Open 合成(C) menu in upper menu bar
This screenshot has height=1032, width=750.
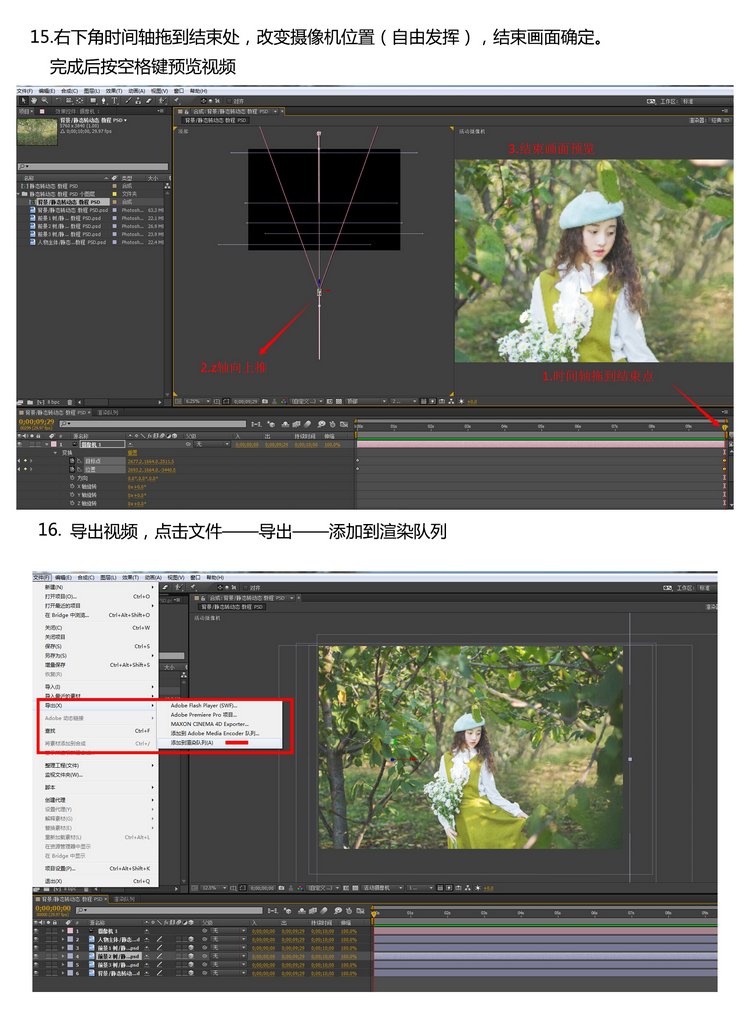click(x=70, y=91)
